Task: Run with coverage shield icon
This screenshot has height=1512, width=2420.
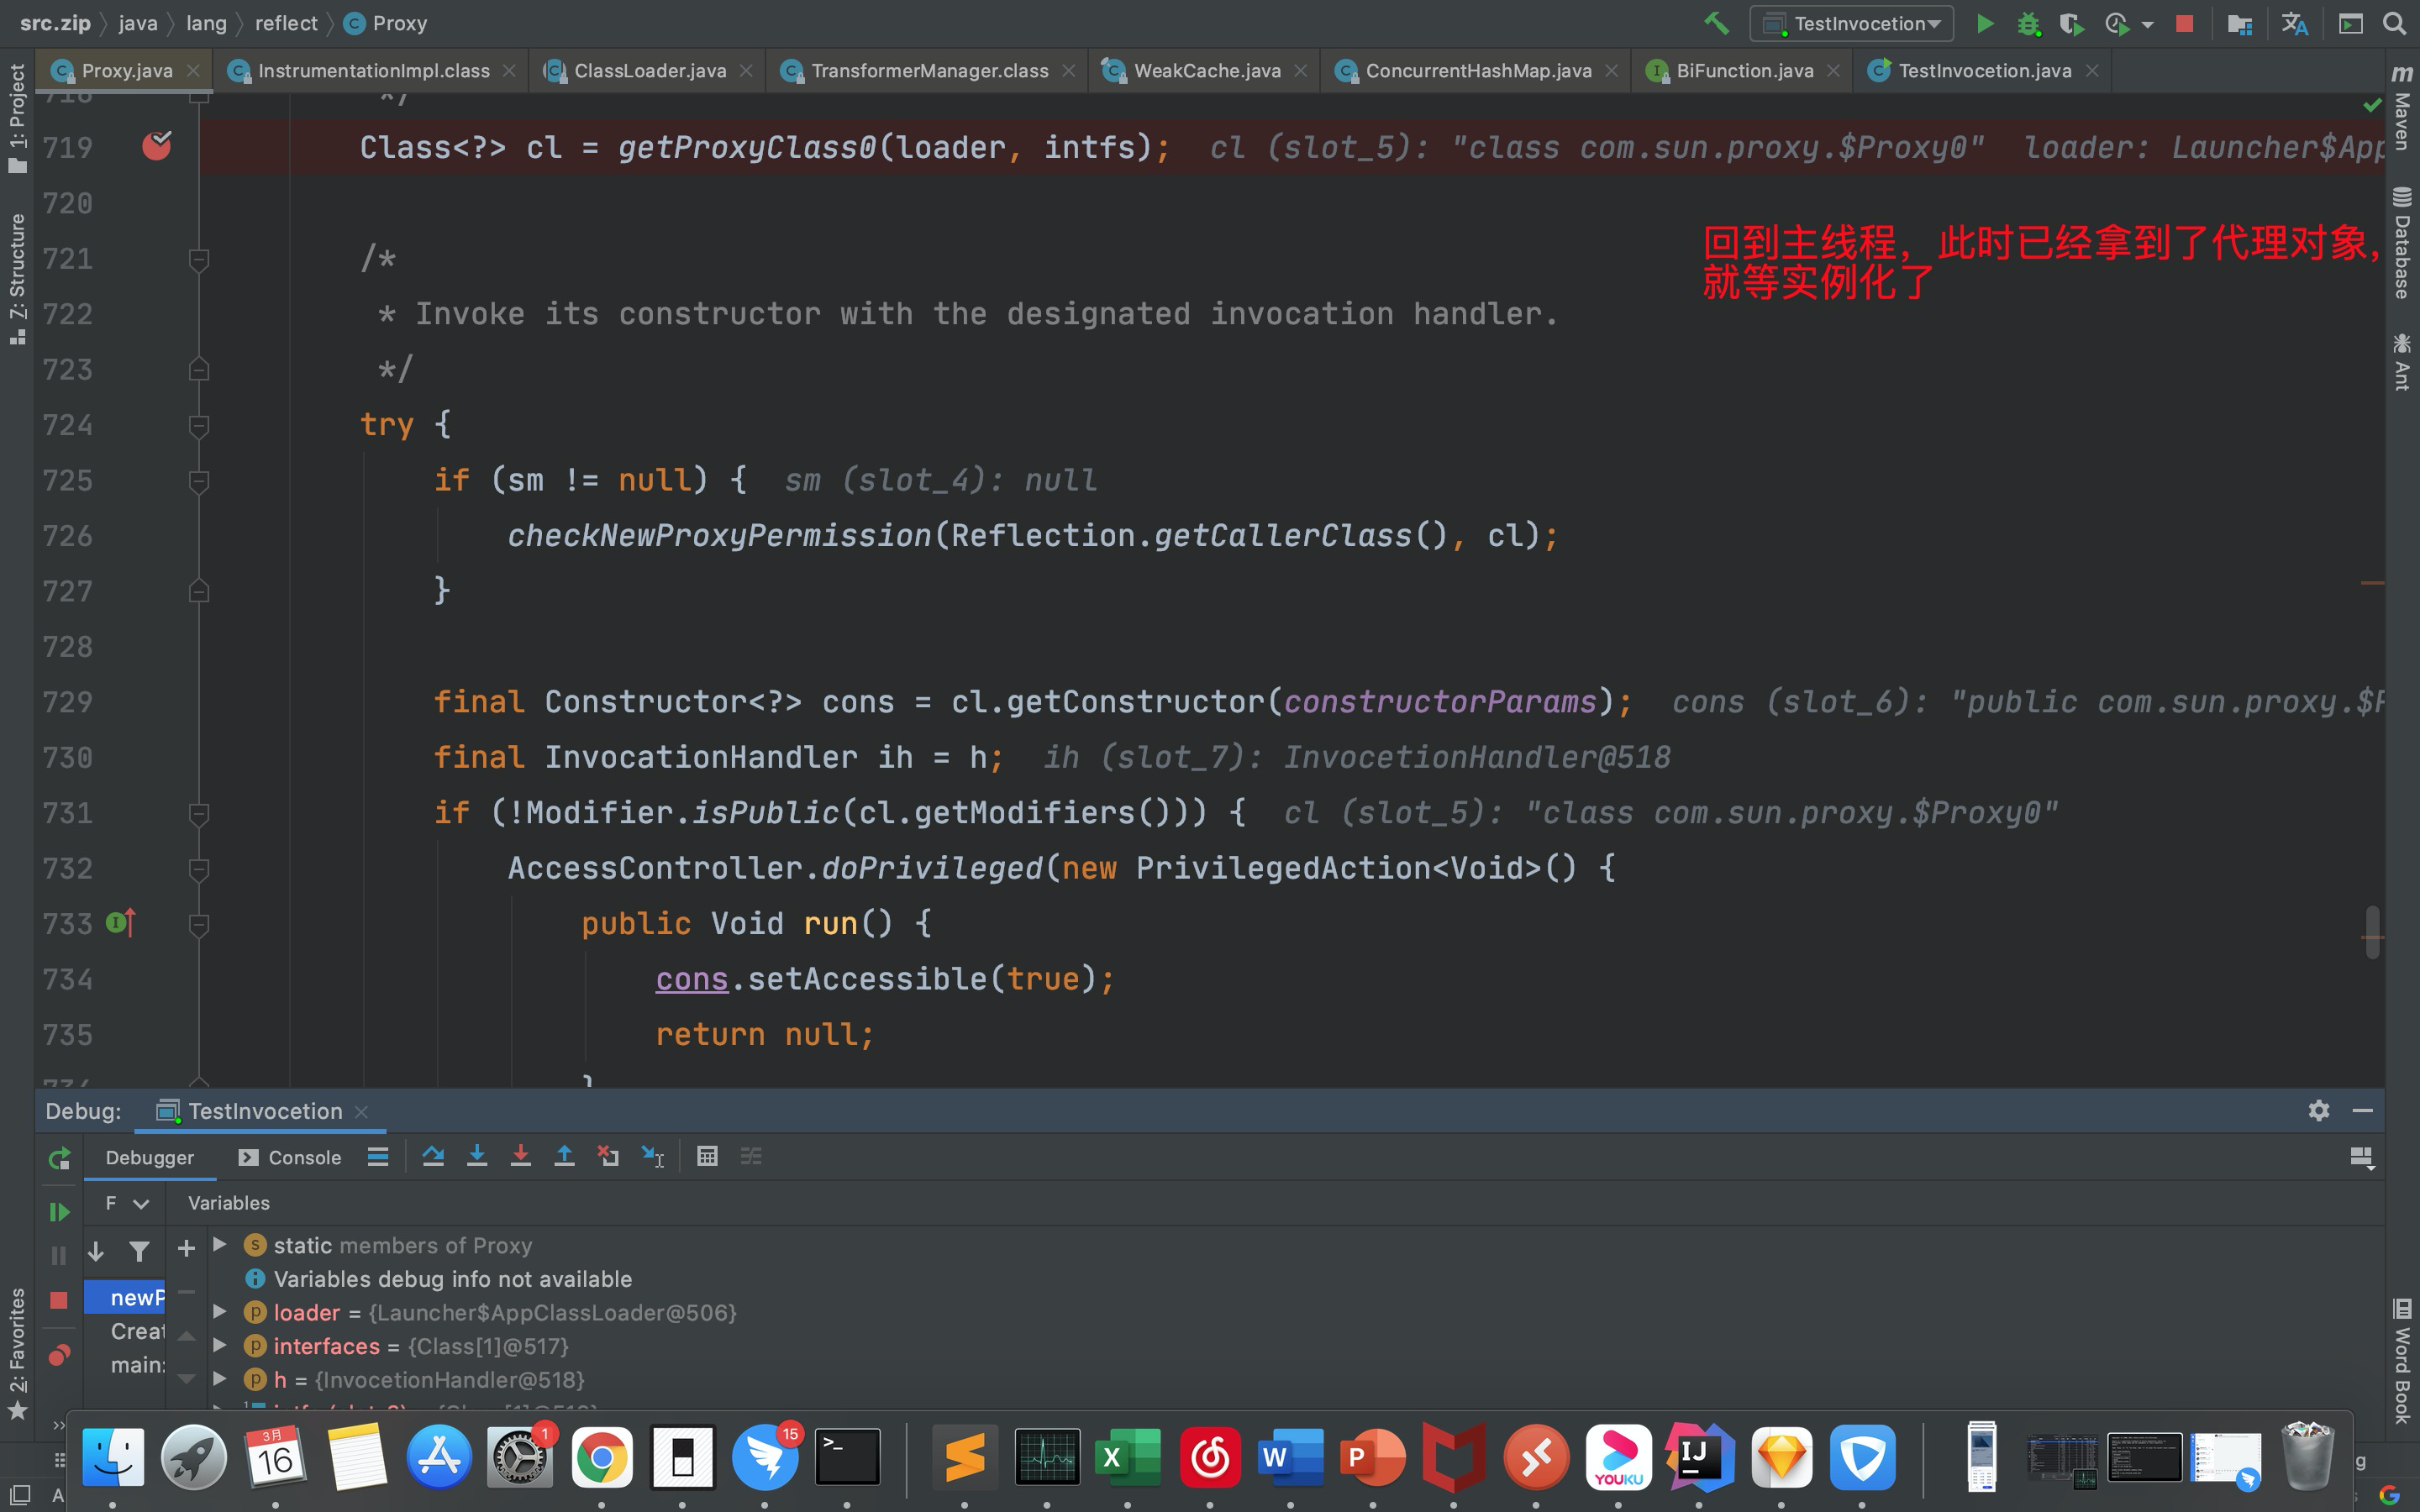Action: pos(2071,23)
